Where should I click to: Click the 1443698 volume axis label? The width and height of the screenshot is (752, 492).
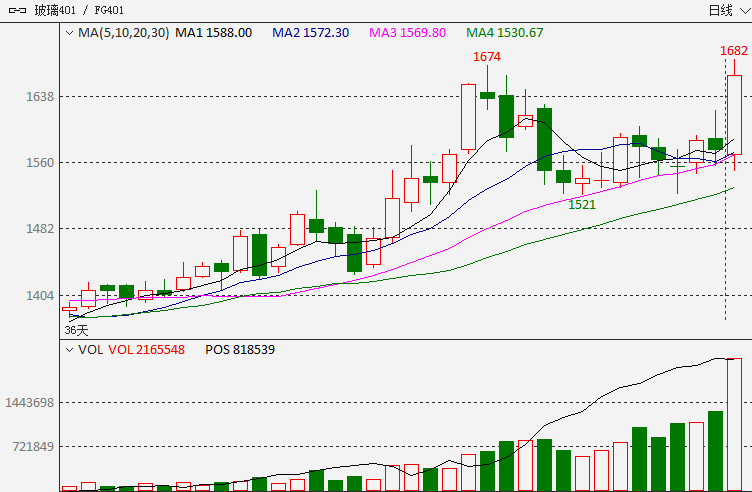click(30, 402)
